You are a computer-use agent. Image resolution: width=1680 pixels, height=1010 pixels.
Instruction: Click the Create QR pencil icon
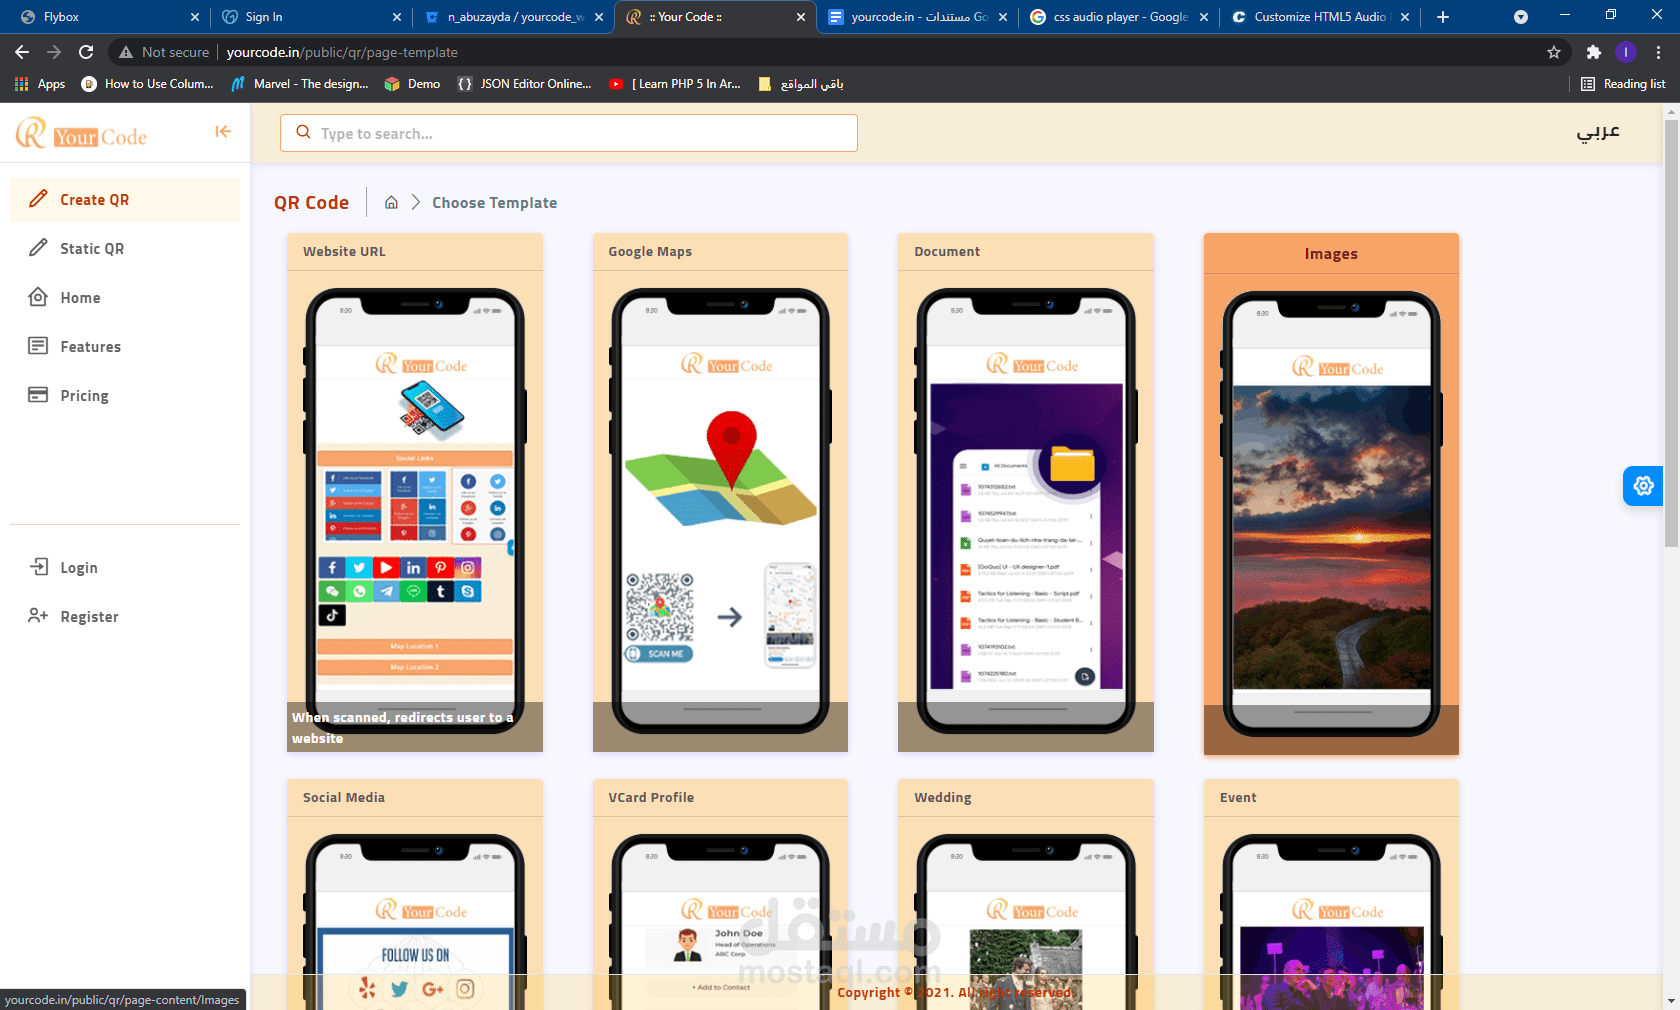(x=38, y=199)
